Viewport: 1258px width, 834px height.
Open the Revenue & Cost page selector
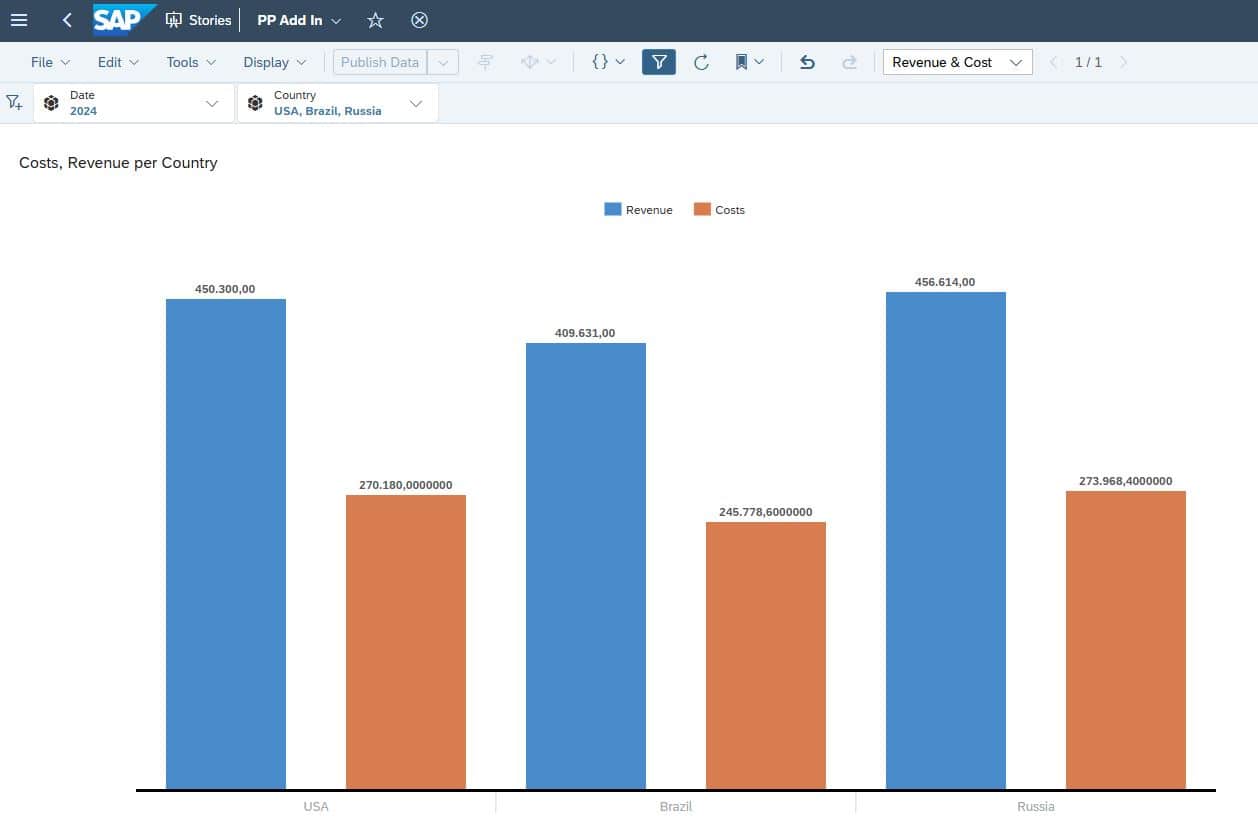[957, 62]
